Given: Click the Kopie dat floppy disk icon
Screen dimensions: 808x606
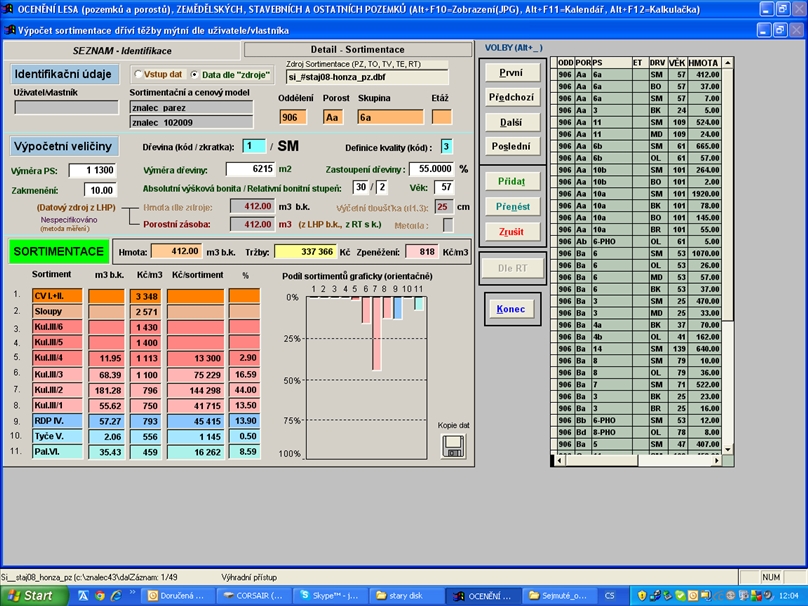Looking at the screenshot, I should coord(452,444).
